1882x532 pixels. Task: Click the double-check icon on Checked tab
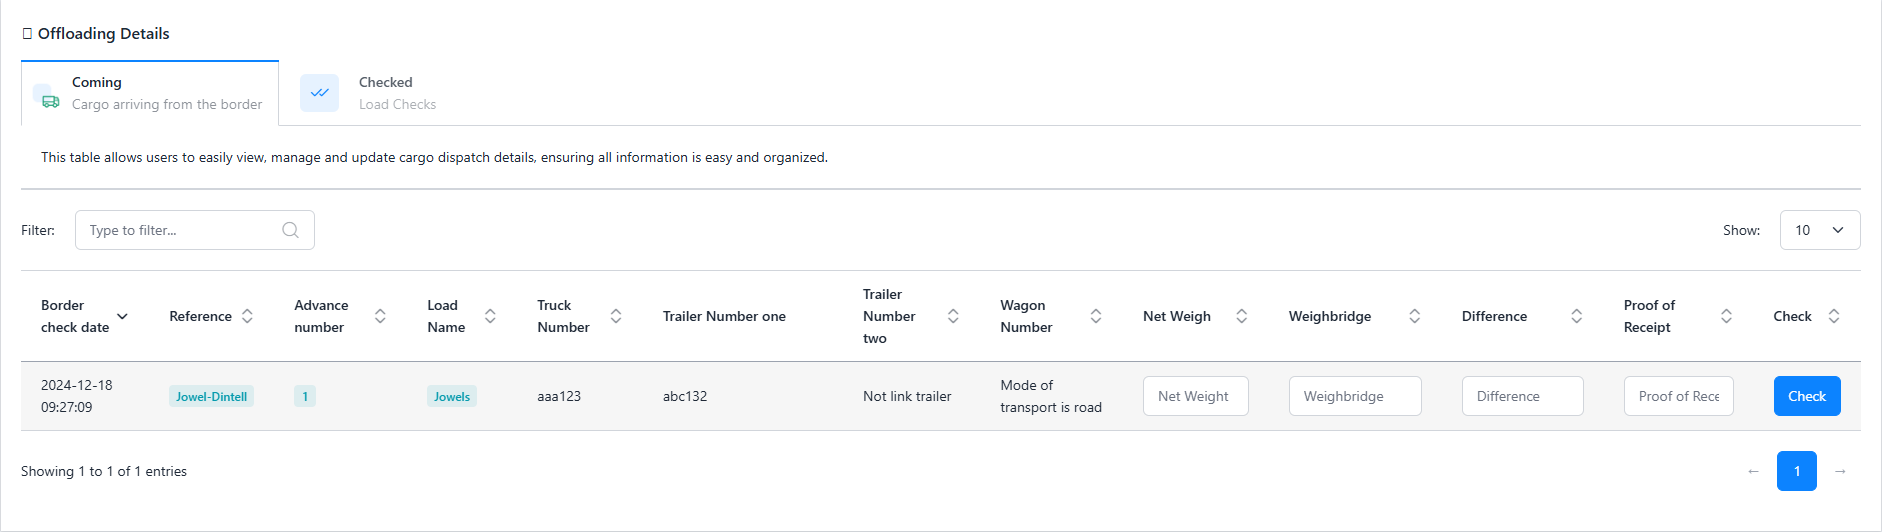(x=319, y=93)
